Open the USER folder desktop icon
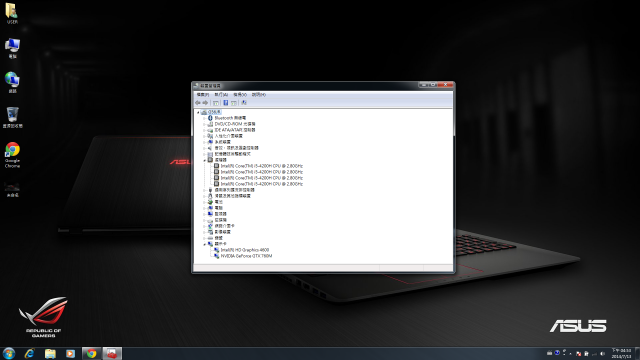The image size is (640, 360). pos(12,13)
